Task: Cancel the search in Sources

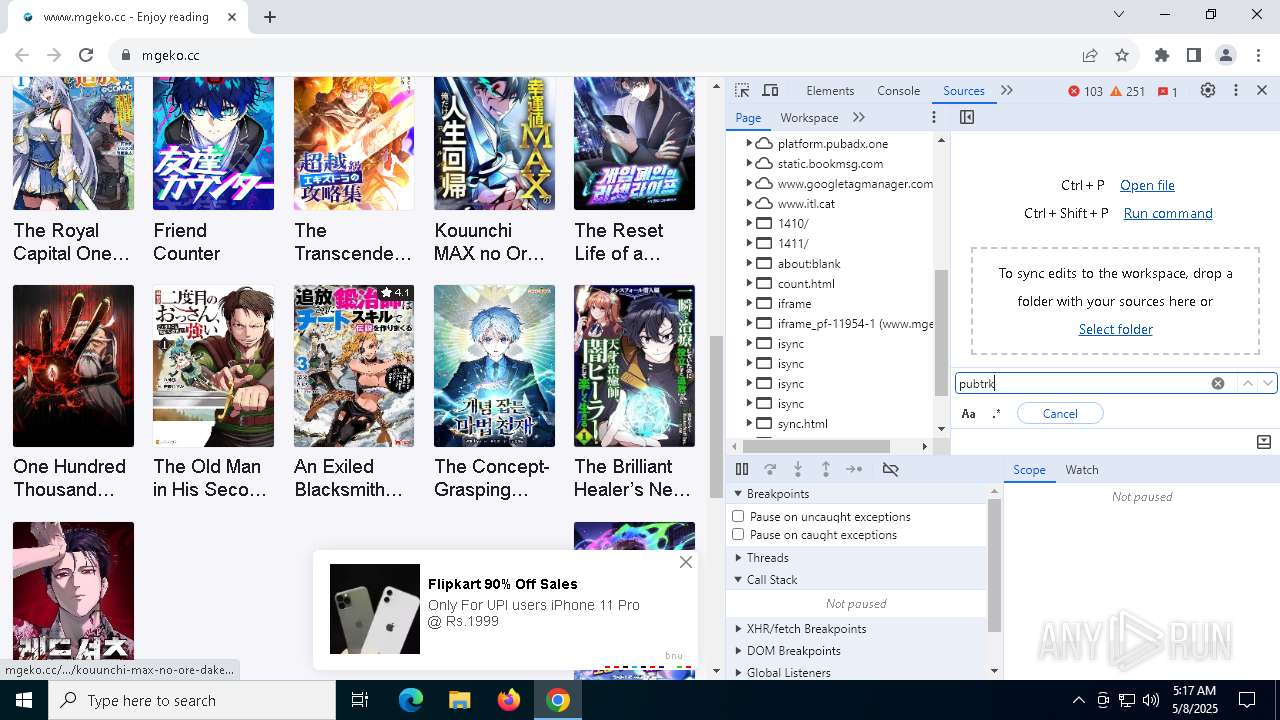Action: pos(1060,413)
